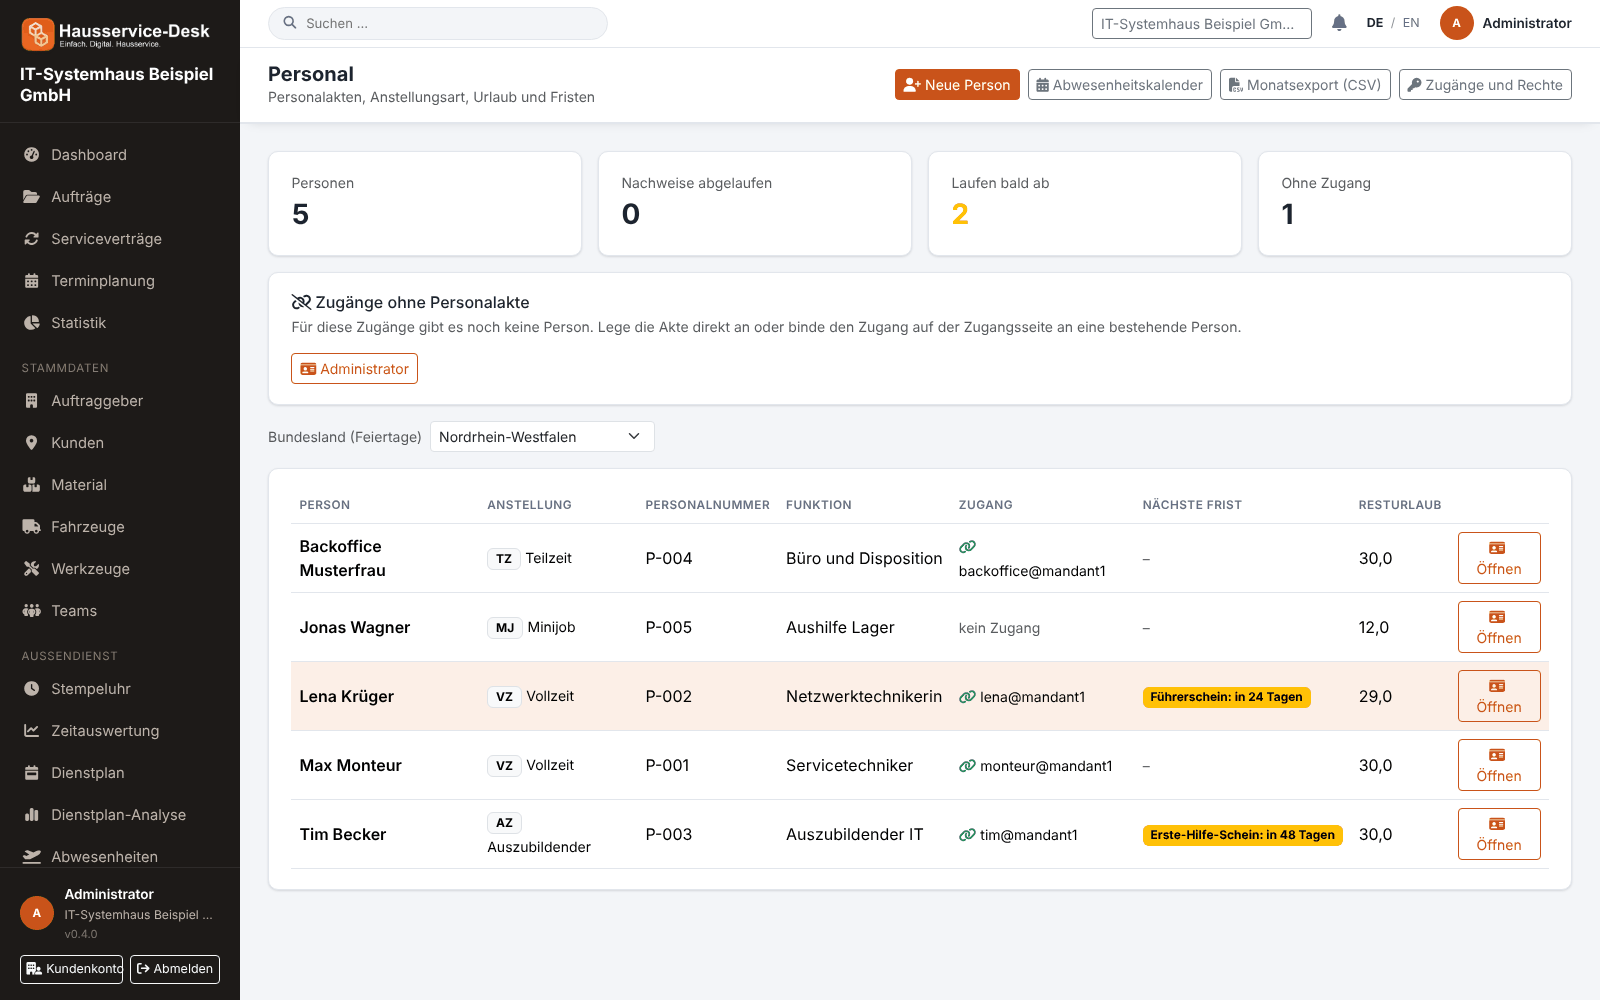Switch language to EN
1600x1000 pixels.
[x=1411, y=23]
